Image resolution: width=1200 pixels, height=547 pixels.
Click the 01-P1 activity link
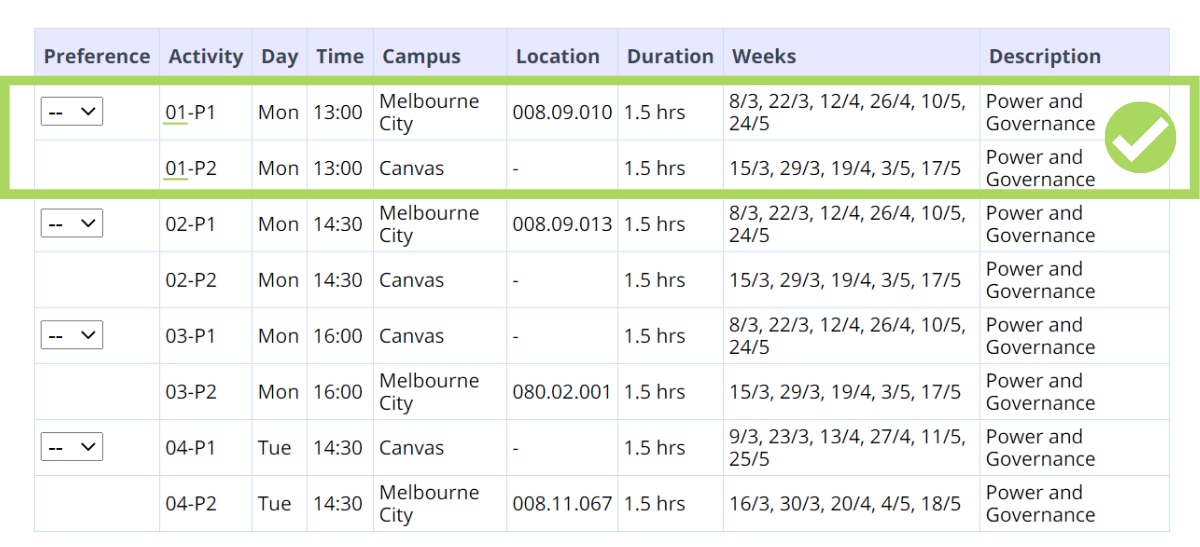tap(190, 113)
